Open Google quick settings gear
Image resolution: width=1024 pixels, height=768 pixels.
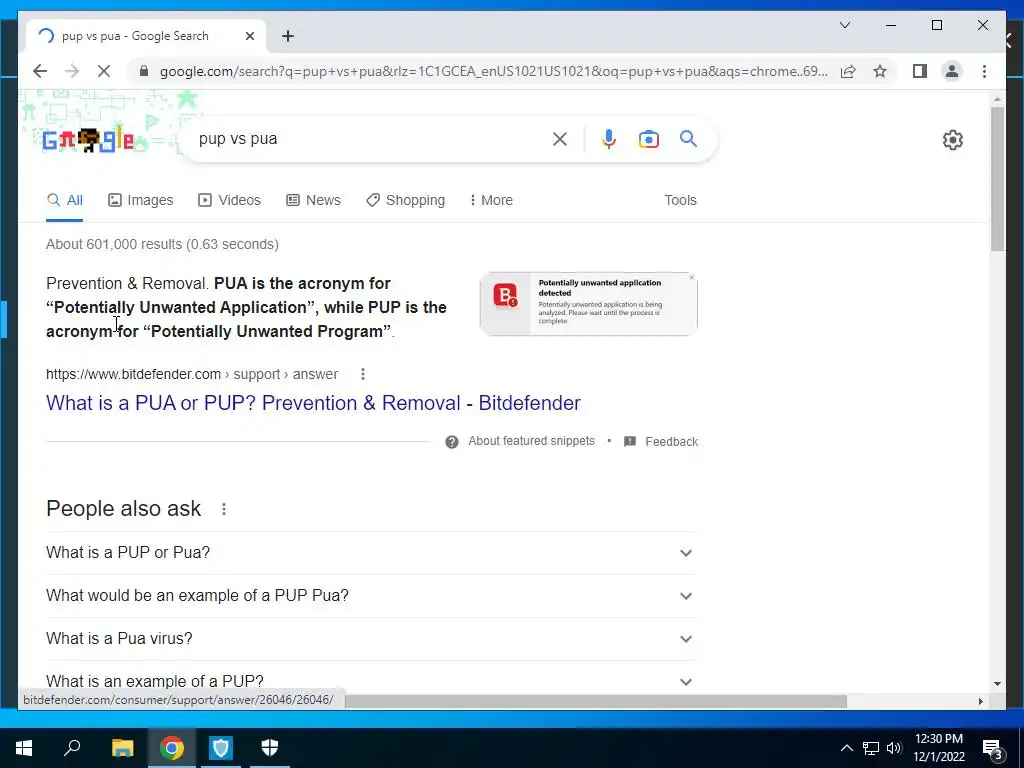[x=953, y=140]
